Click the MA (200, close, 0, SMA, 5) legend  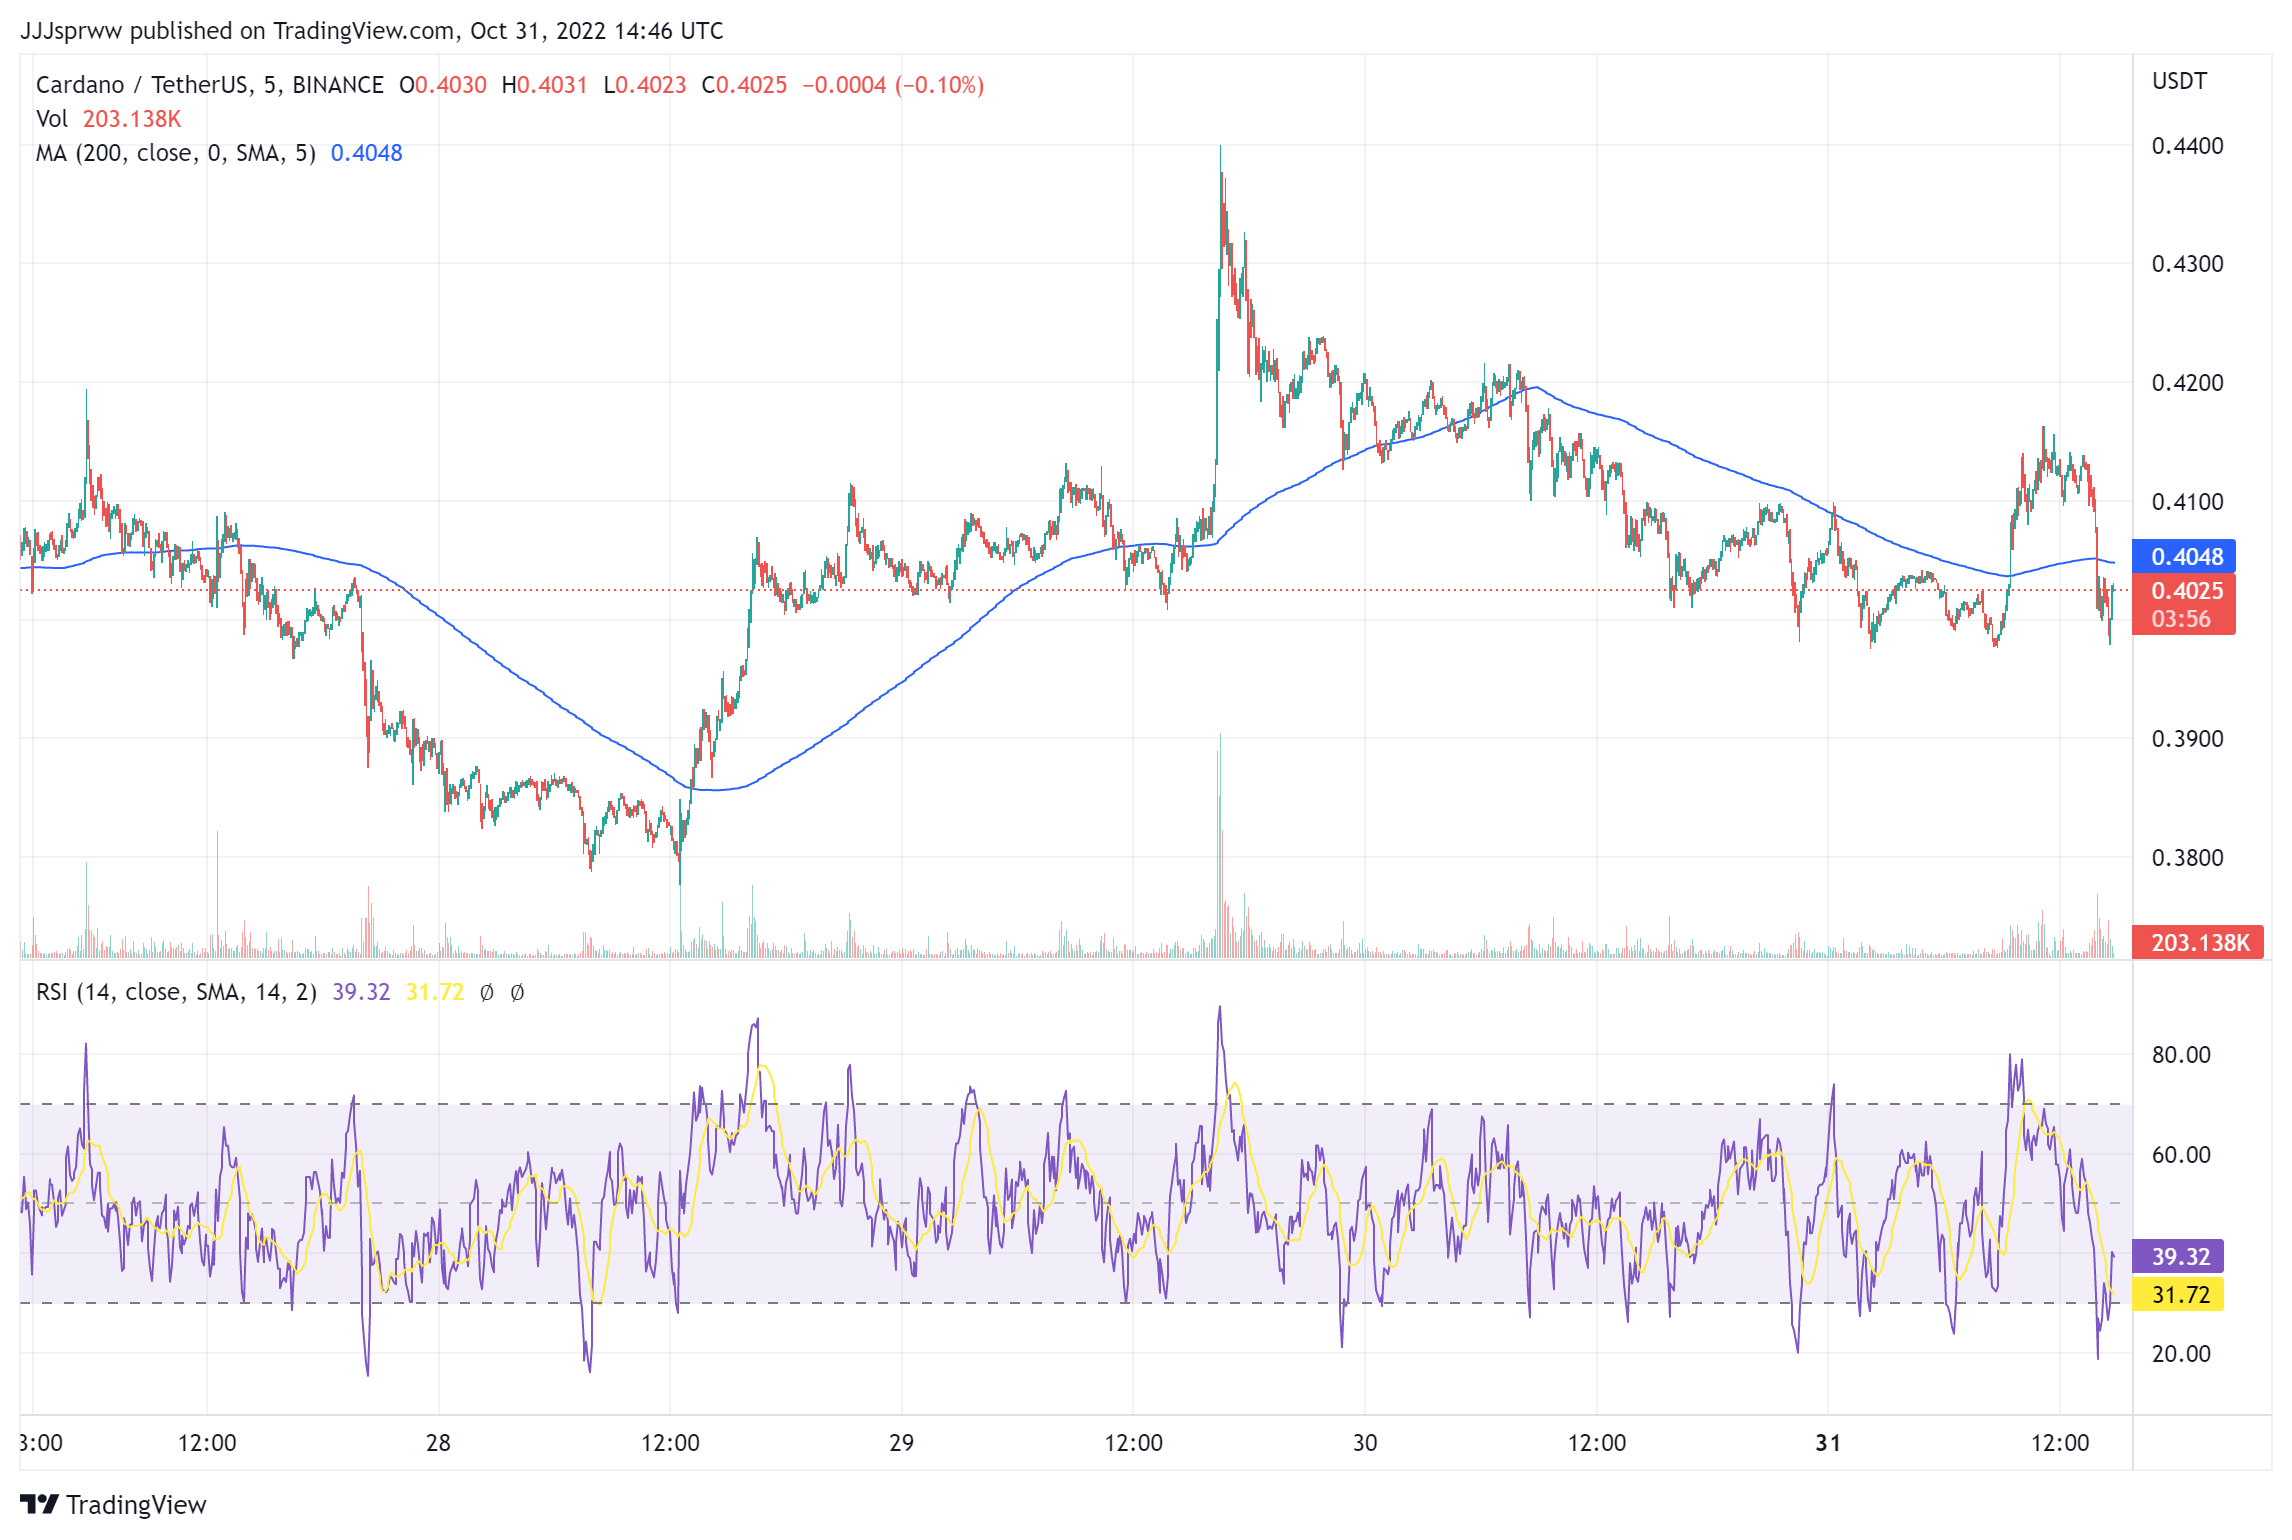click(x=176, y=153)
